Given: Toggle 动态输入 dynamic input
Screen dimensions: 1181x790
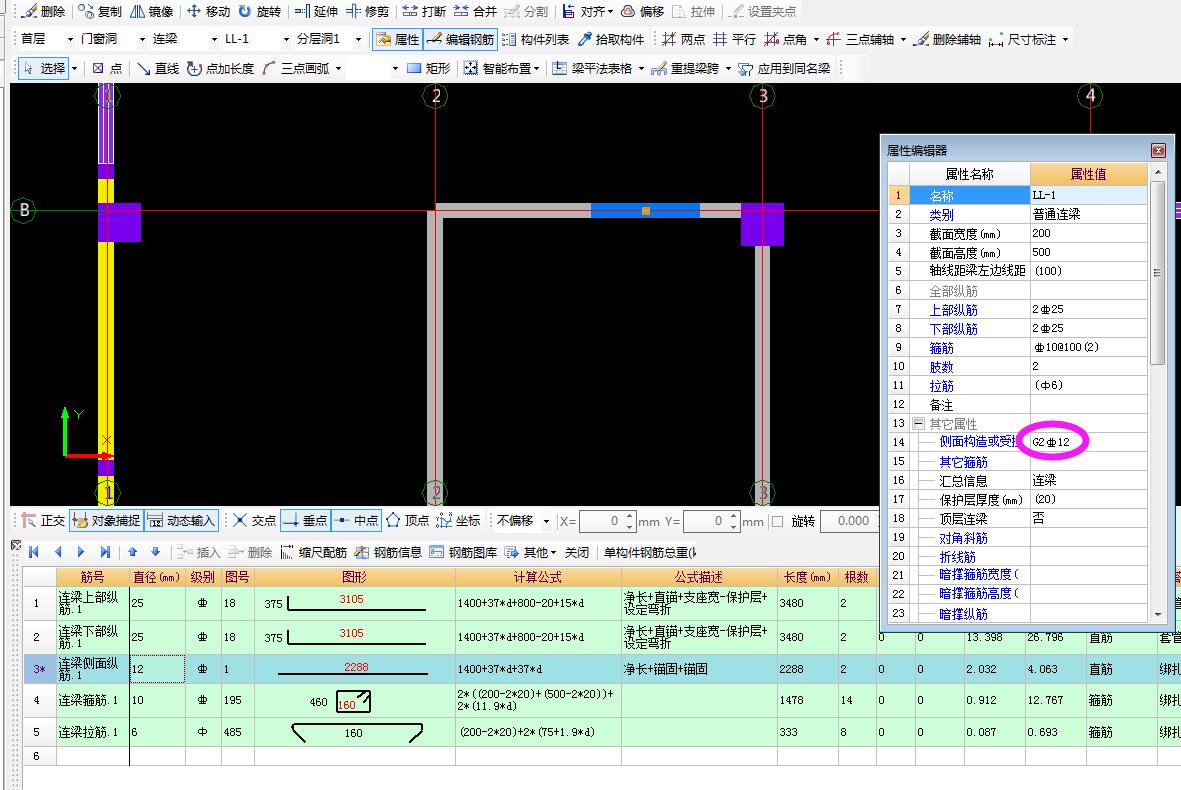Looking at the screenshot, I should pyautogui.click(x=182, y=520).
